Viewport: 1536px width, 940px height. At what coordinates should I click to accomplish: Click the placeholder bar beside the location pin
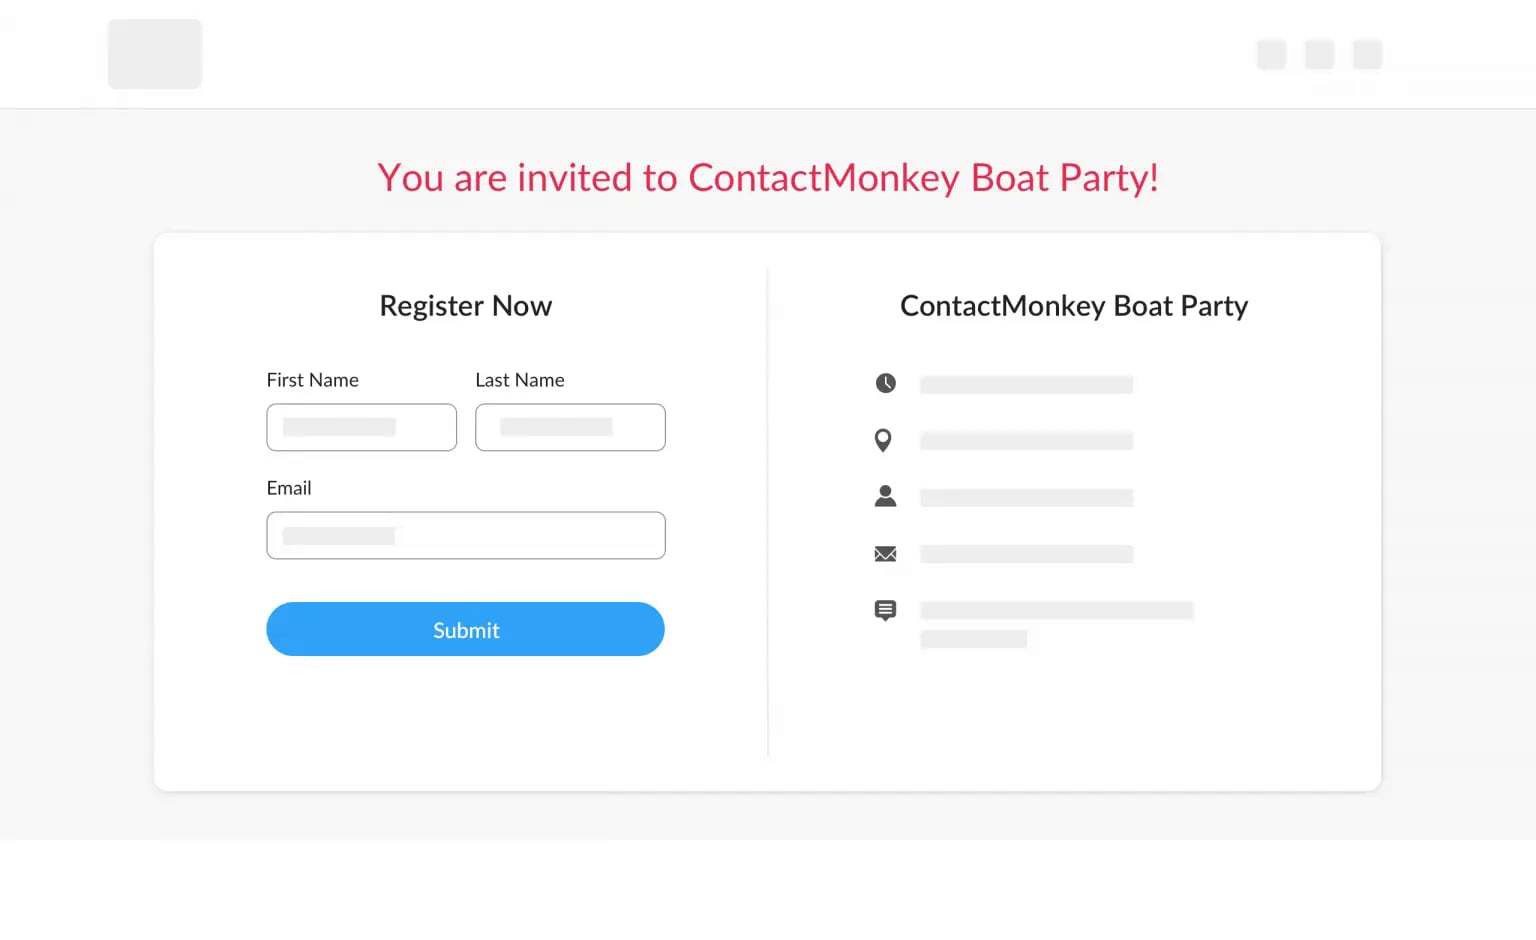[1026, 441]
